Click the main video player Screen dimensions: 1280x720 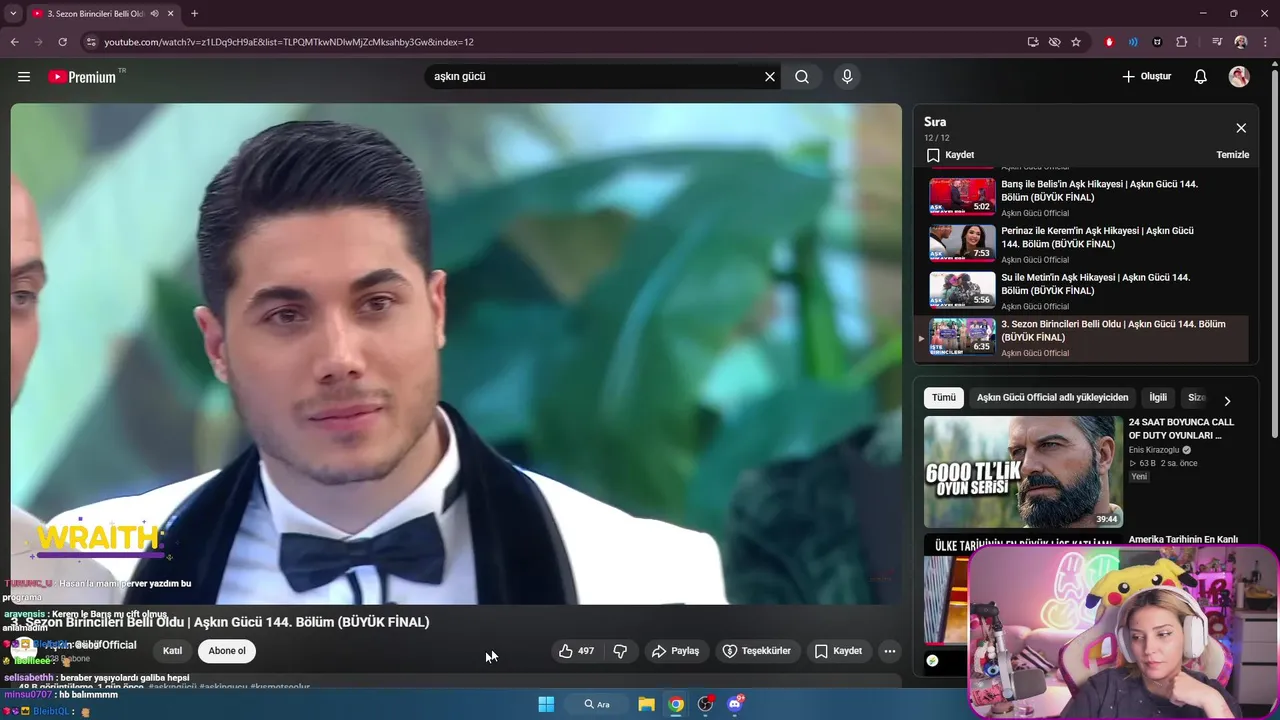click(x=456, y=354)
